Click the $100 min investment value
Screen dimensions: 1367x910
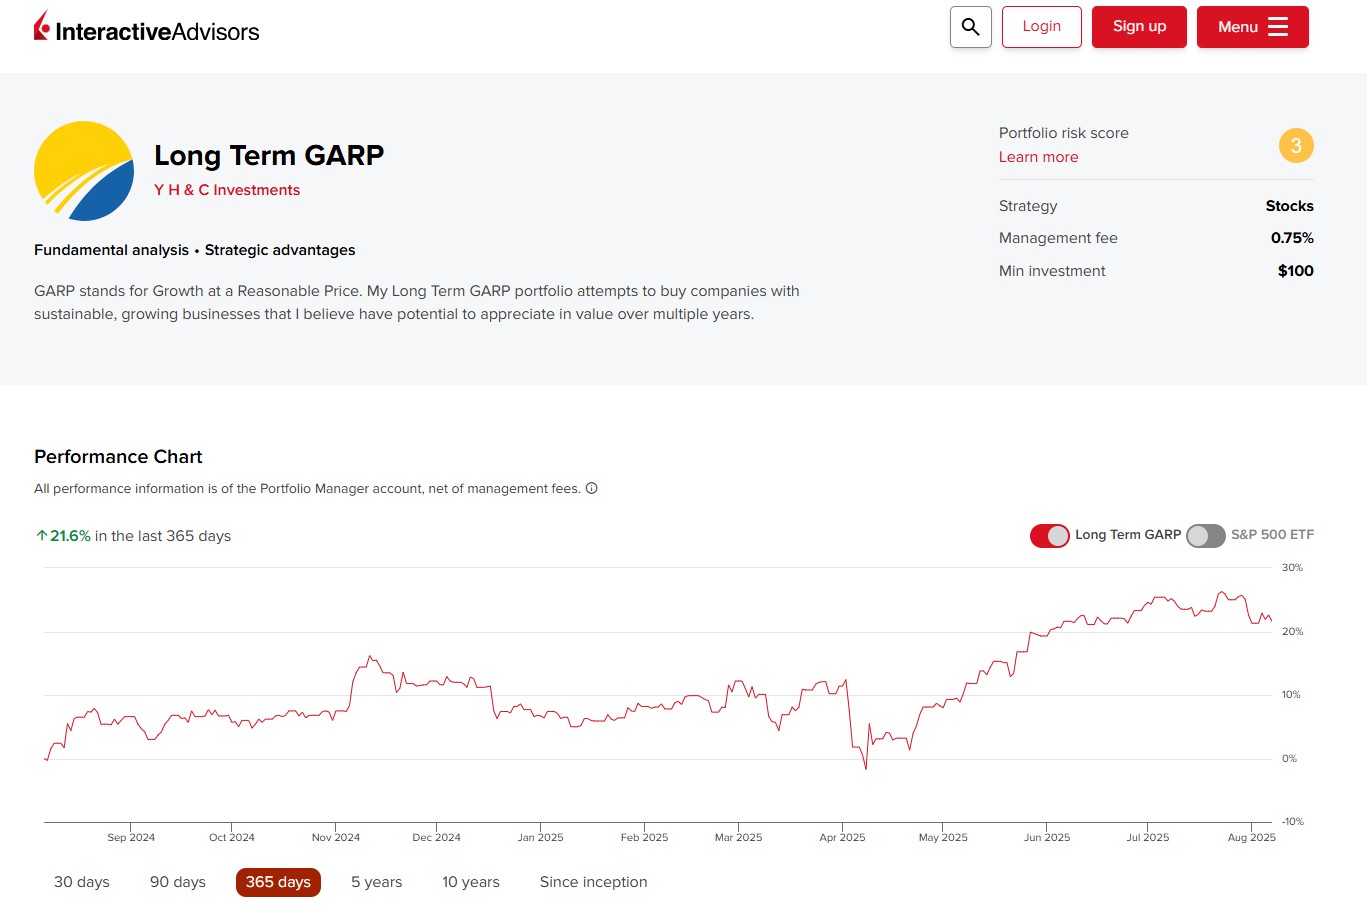click(x=1296, y=271)
